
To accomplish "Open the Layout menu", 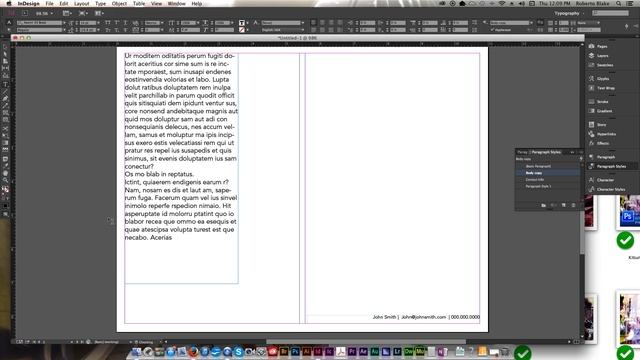I will pos(81,3).
